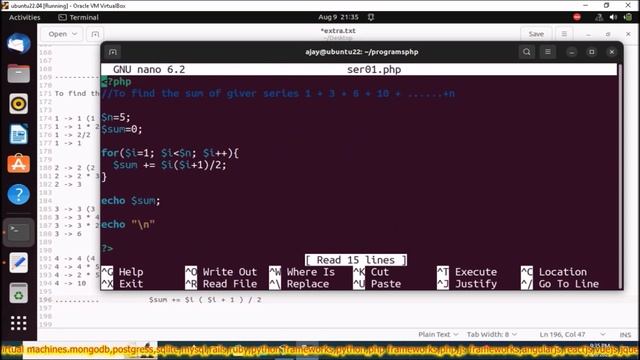Open the terminal hamburger menu
The image size is (640, 360).
[548, 52]
